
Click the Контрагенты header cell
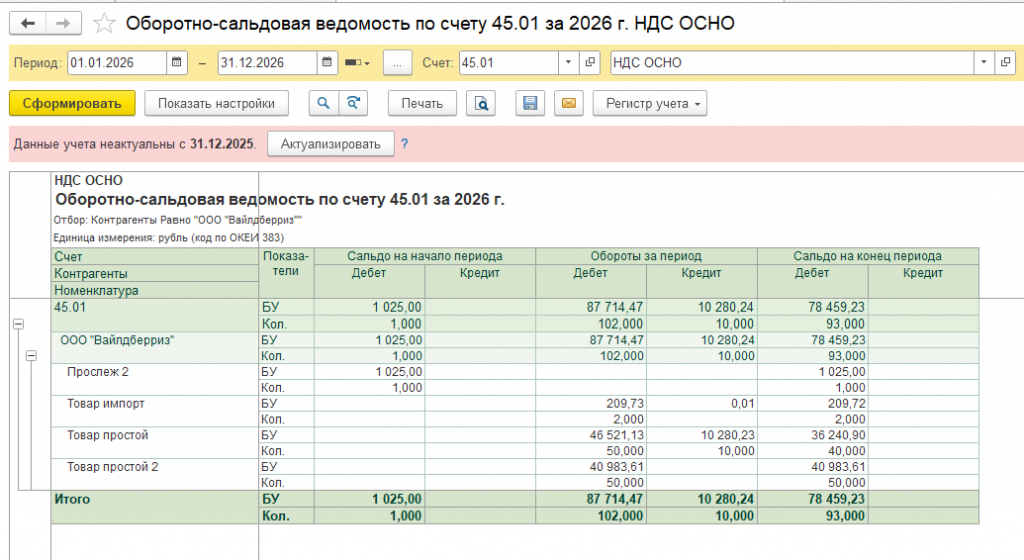(155, 273)
